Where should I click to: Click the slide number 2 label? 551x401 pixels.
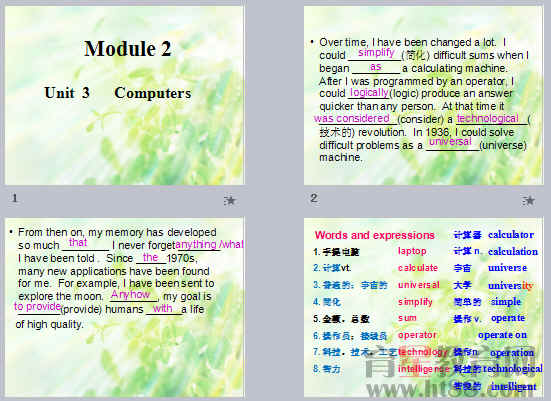point(314,198)
